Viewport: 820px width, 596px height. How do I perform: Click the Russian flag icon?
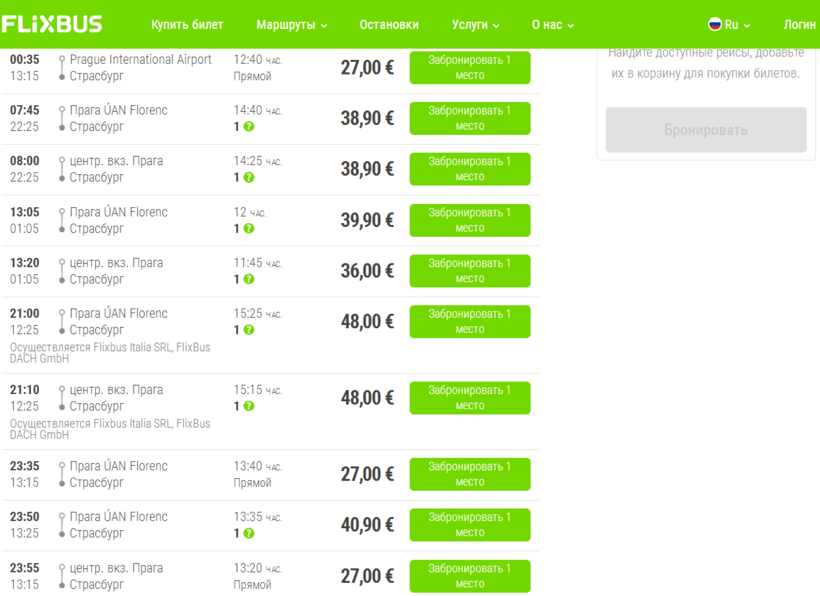click(715, 24)
